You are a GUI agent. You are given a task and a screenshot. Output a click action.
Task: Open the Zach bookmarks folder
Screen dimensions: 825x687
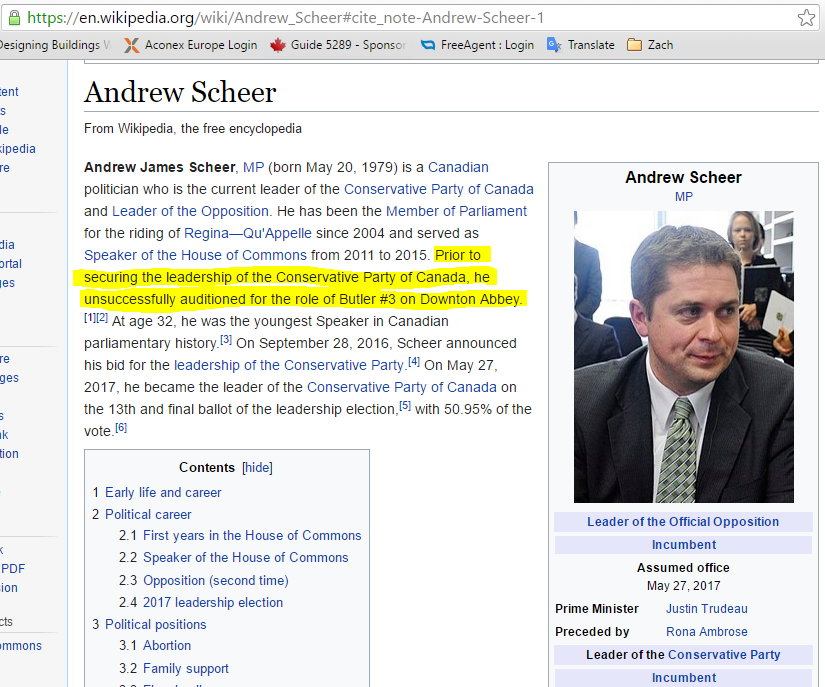click(x=650, y=45)
